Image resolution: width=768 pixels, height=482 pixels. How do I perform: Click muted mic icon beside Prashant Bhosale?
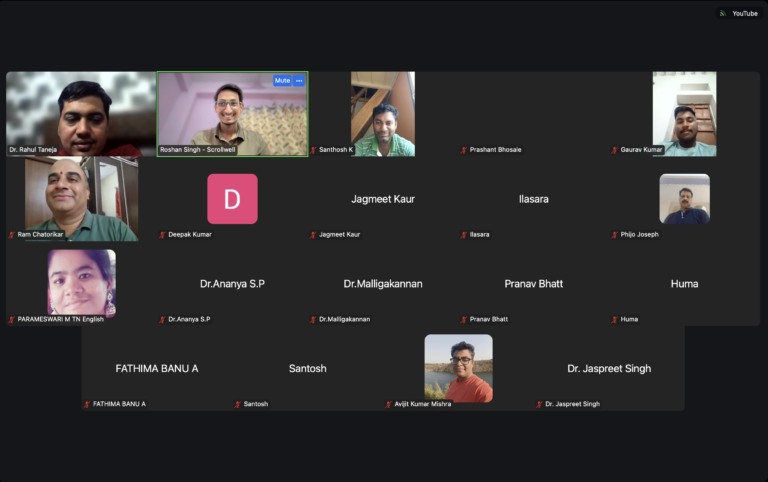click(464, 150)
